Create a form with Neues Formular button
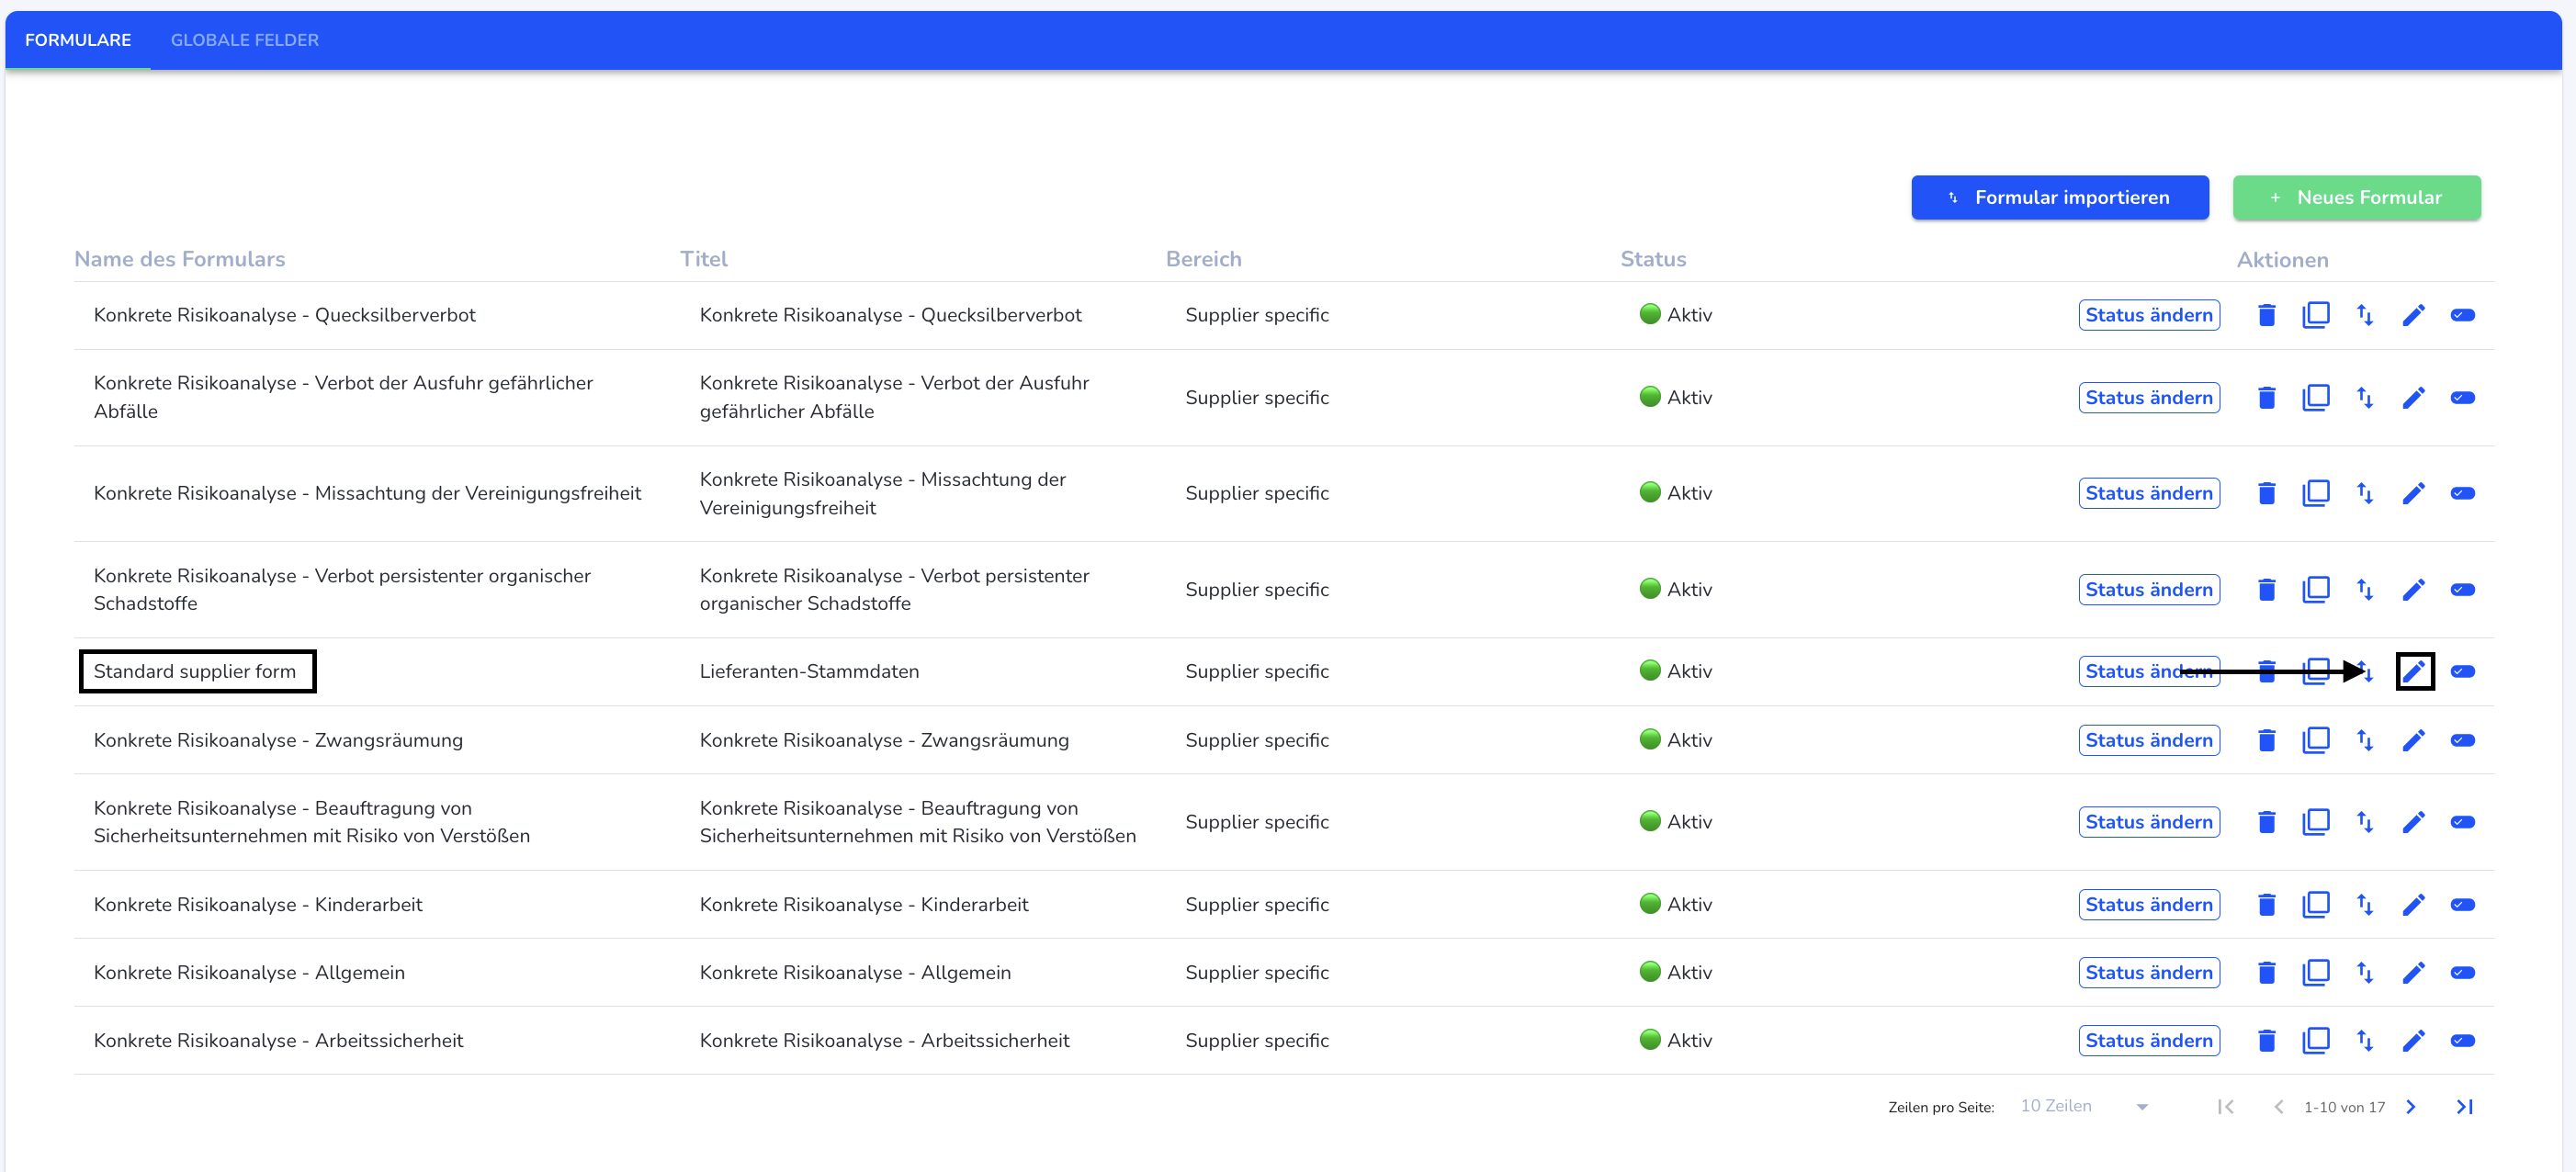This screenshot has height=1172, width=2576. point(2357,198)
